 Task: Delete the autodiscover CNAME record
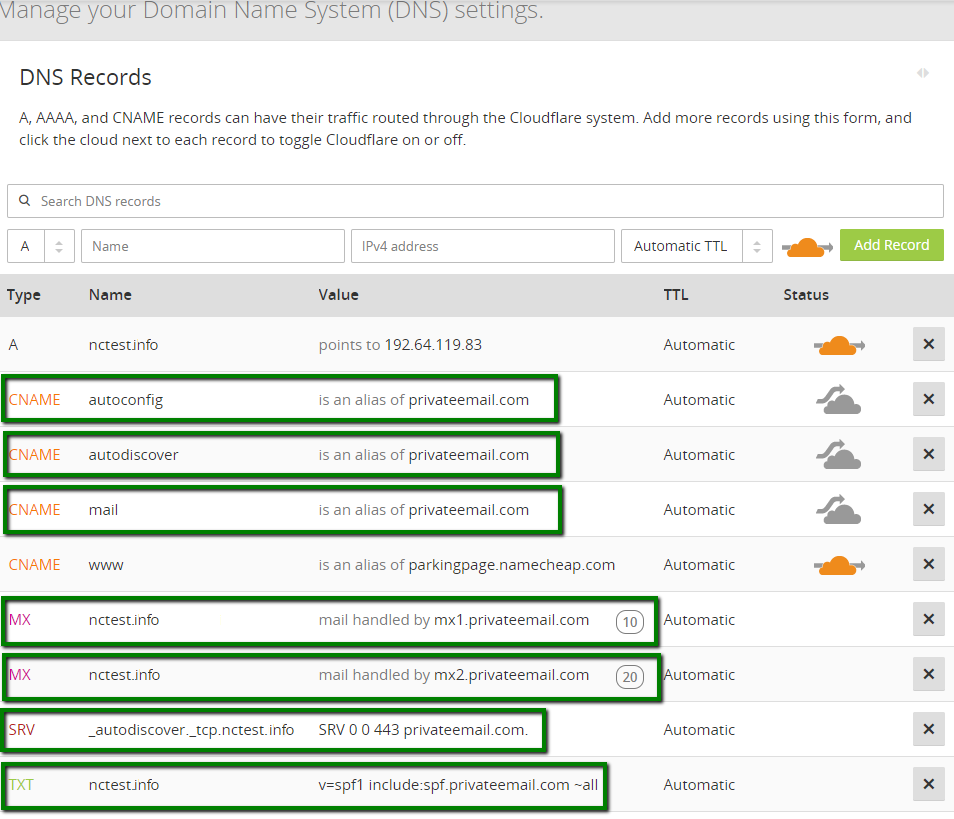(x=928, y=454)
